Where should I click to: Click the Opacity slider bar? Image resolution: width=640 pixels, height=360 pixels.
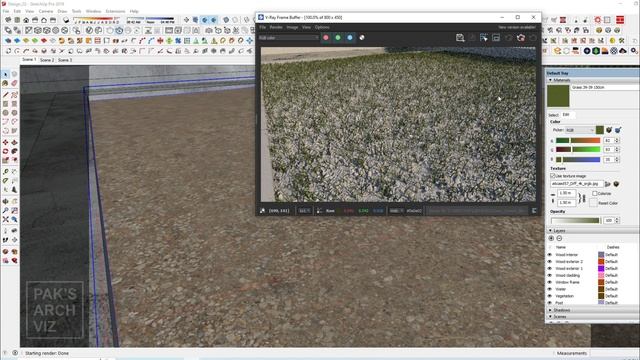pos(576,220)
